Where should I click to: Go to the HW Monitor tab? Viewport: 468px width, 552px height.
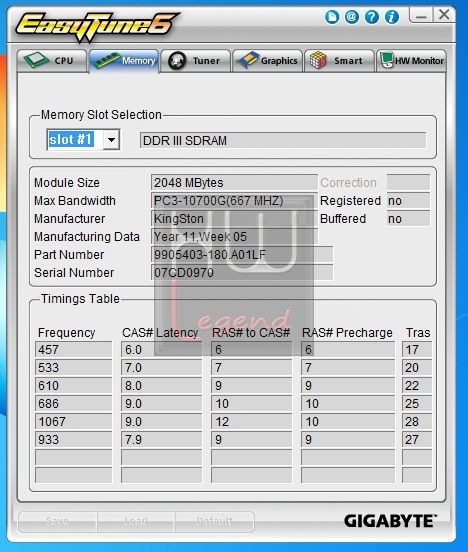point(412,61)
